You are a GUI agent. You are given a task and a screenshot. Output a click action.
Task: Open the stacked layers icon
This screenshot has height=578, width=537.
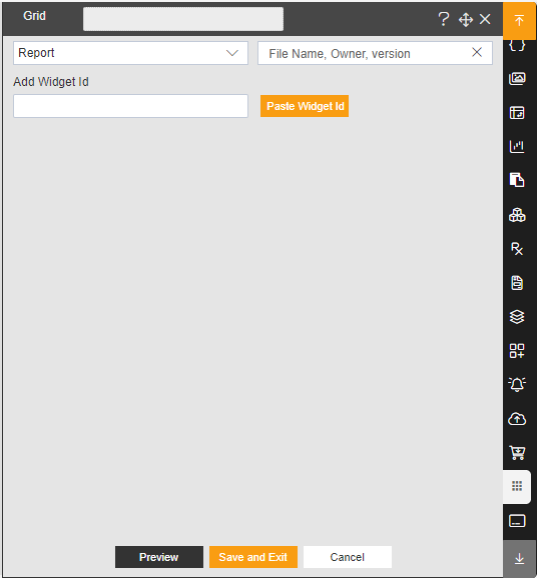point(517,317)
